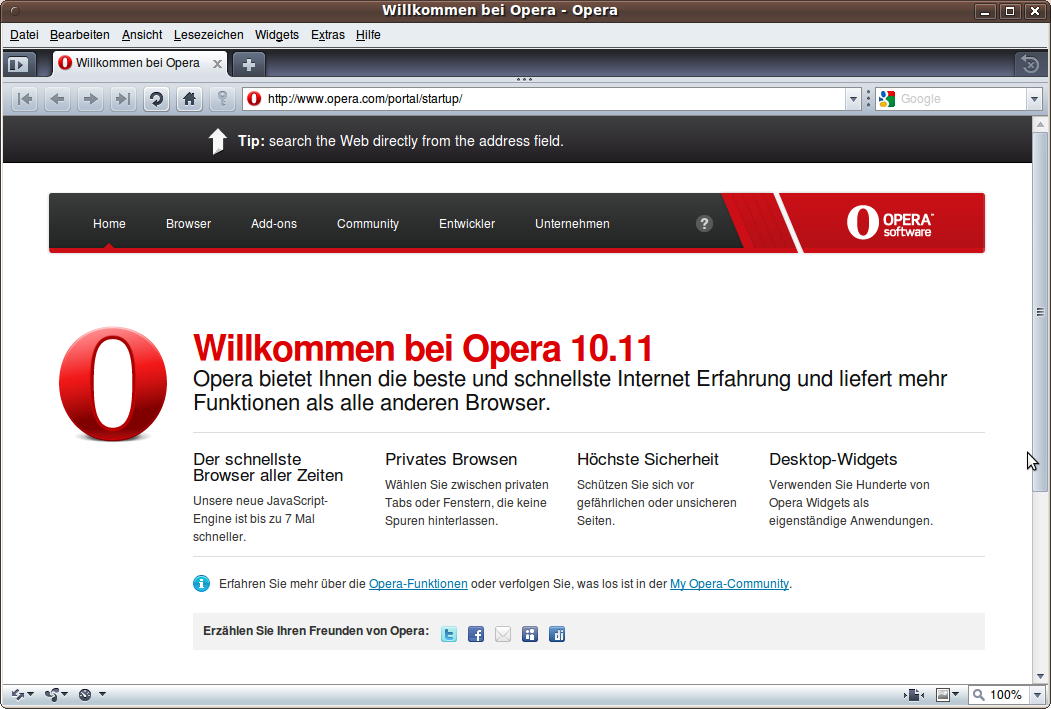Viewport: 1051px width, 709px height.
Task: Open the search engine dropdown arrow
Action: coord(1034,99)
